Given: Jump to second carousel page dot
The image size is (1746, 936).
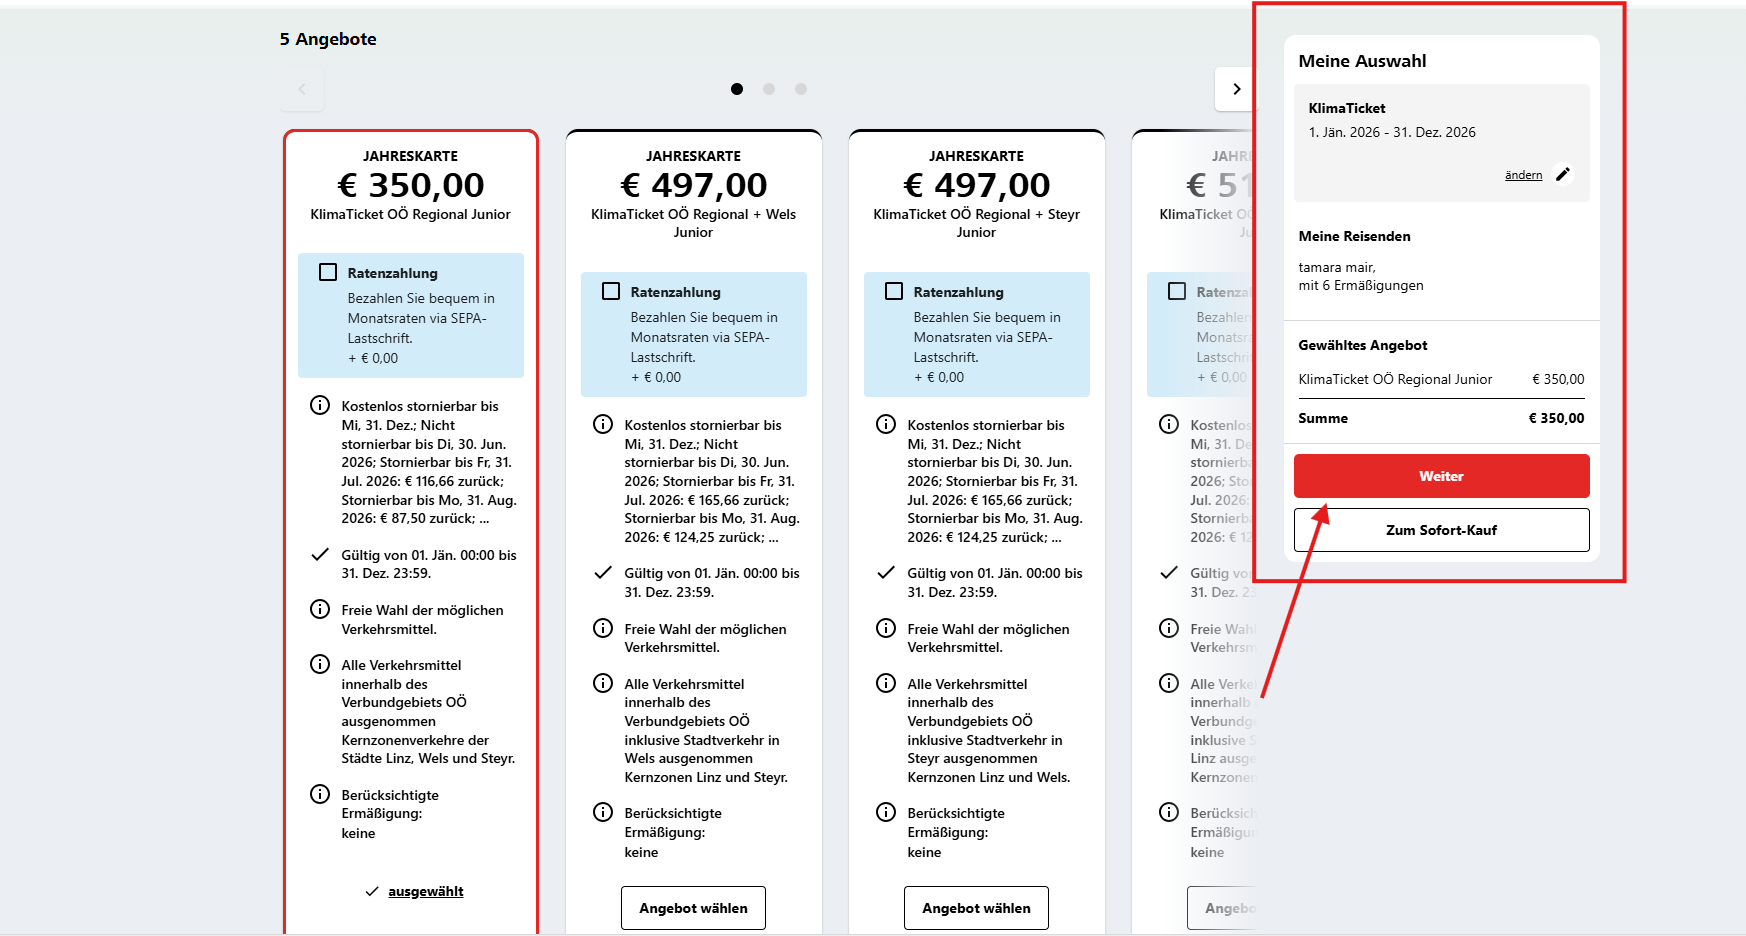Looking at the screenshot, I should pyautogui.click(x=769, y=89).
